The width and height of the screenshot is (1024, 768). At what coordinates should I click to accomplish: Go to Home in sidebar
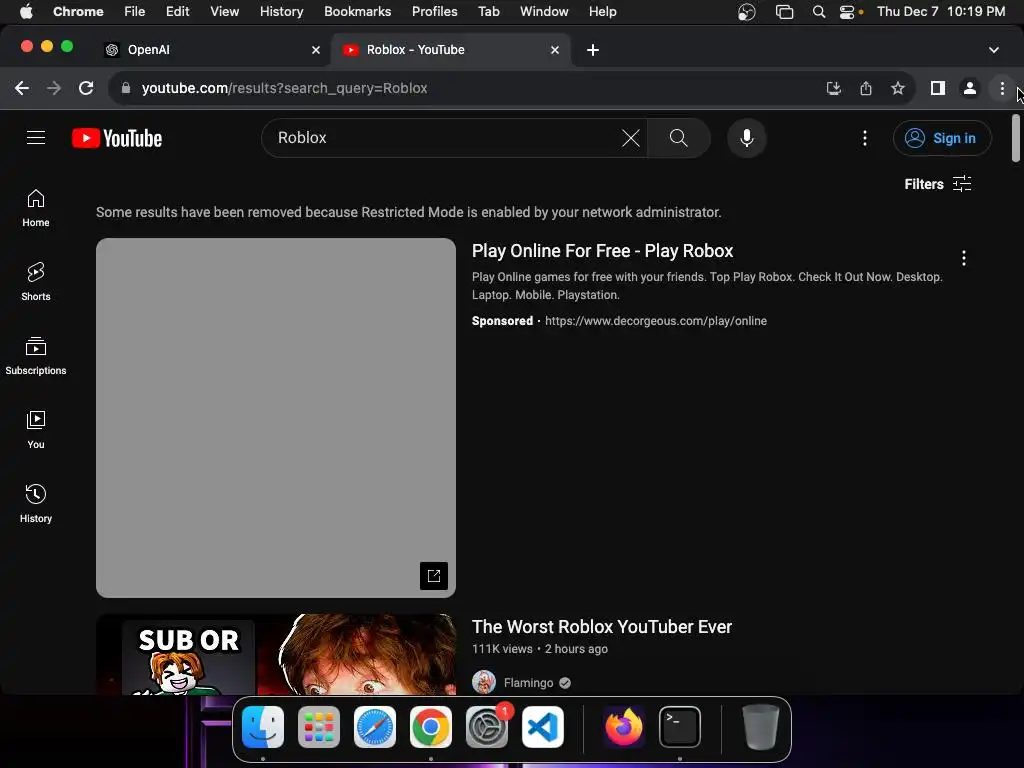click(36, 208)
